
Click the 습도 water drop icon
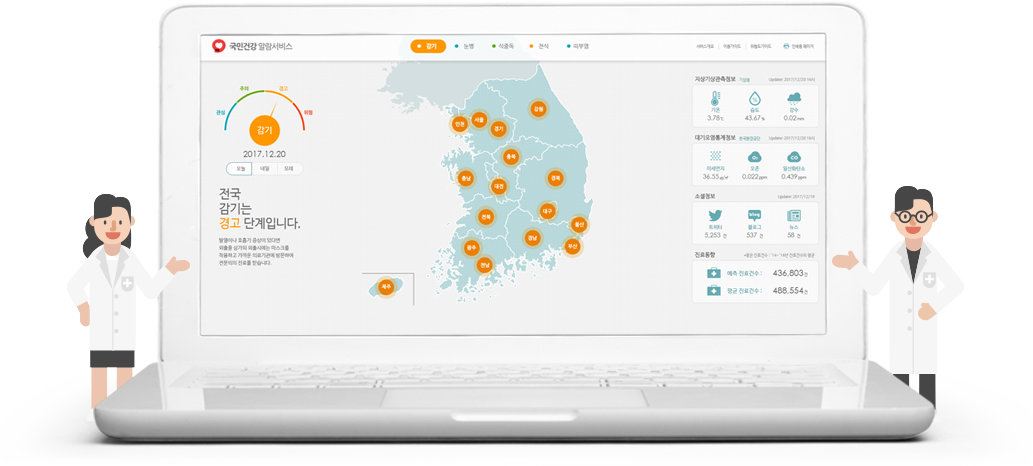(x=754, y=100)
